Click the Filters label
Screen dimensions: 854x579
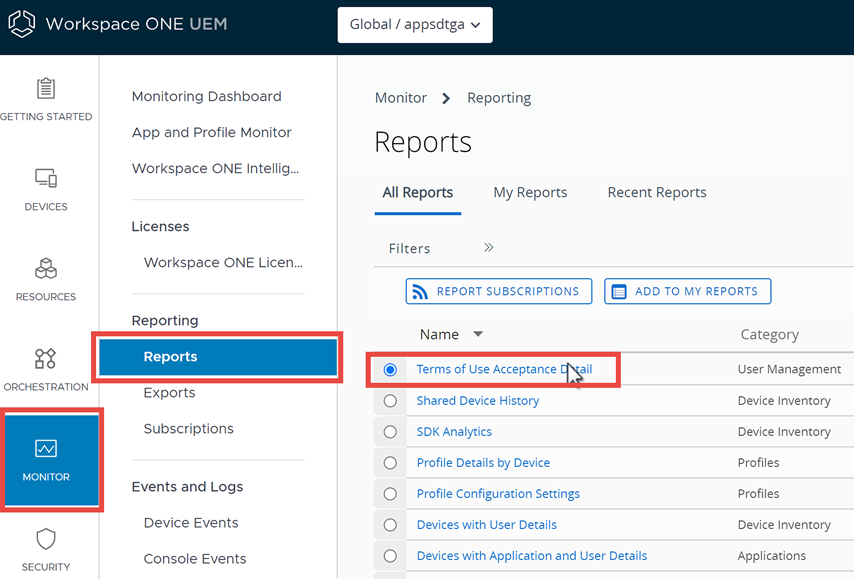pos(410,249)
